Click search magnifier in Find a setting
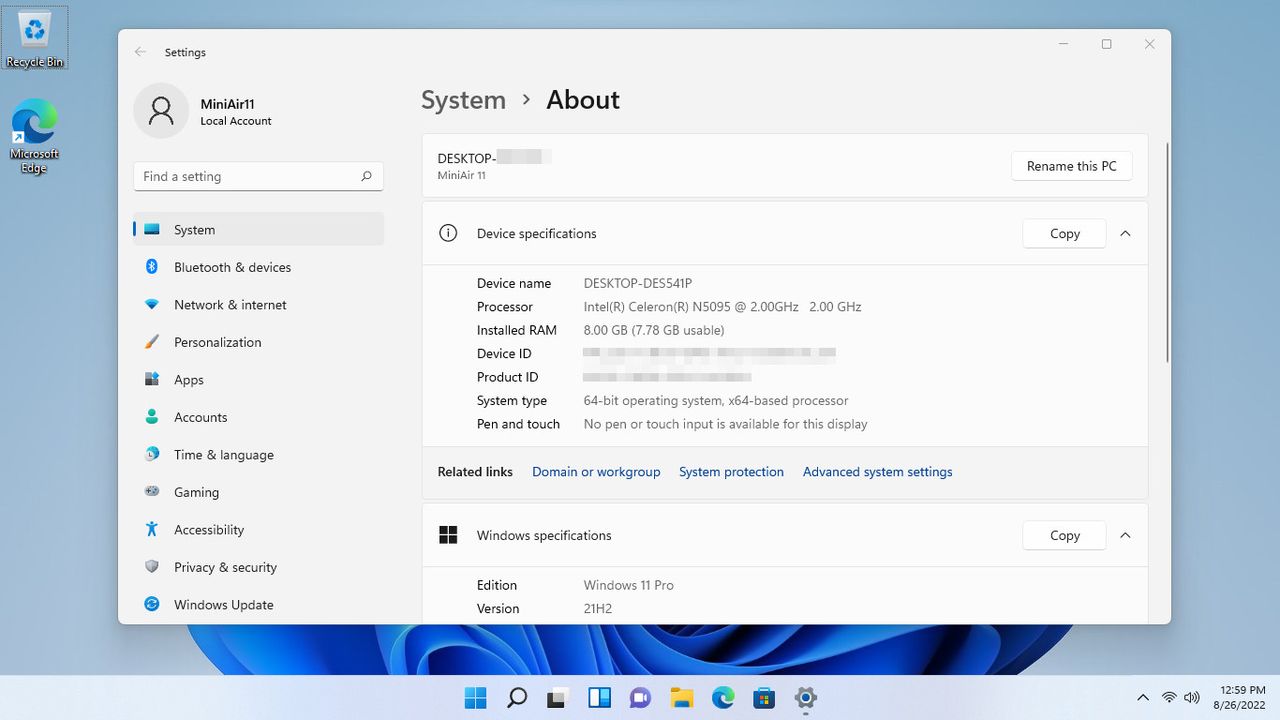The image size is (1280, 720). coord(366,176)
